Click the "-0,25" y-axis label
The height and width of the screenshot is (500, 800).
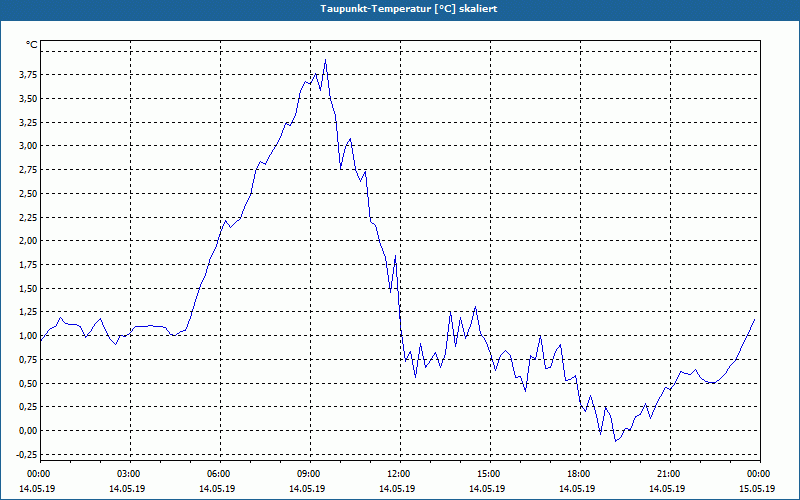click(27, 455)
